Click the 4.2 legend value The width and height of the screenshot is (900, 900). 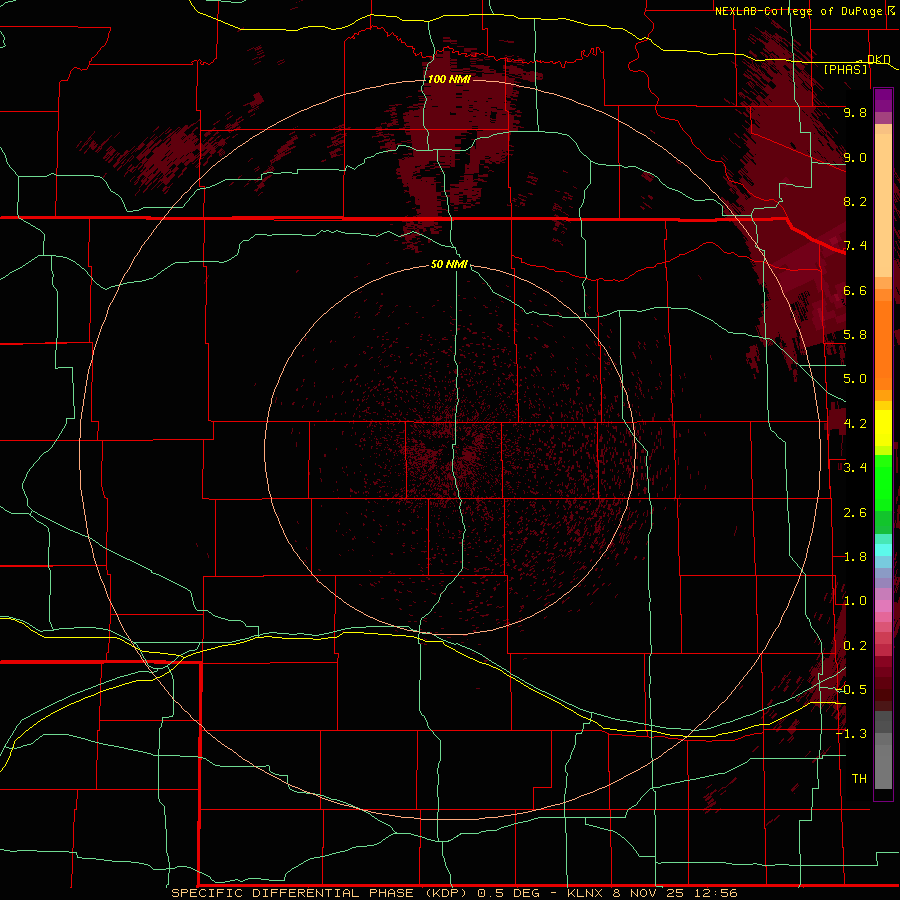tap(855, 424)
